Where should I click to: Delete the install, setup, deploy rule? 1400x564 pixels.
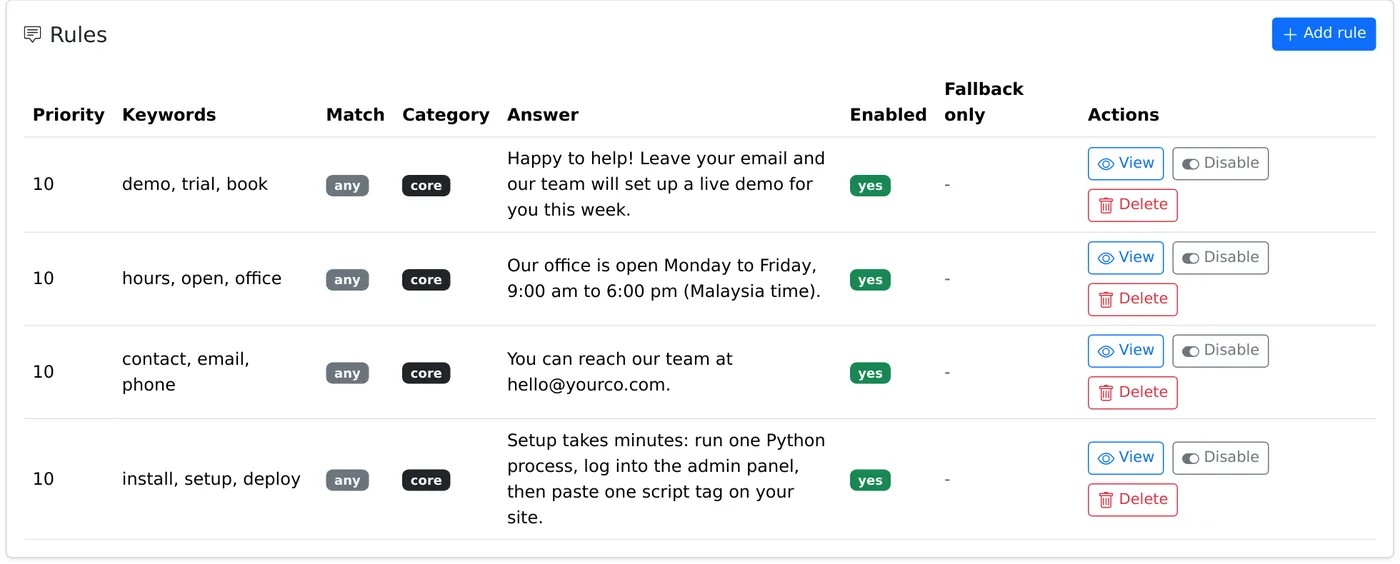[x=1132, y=500]
